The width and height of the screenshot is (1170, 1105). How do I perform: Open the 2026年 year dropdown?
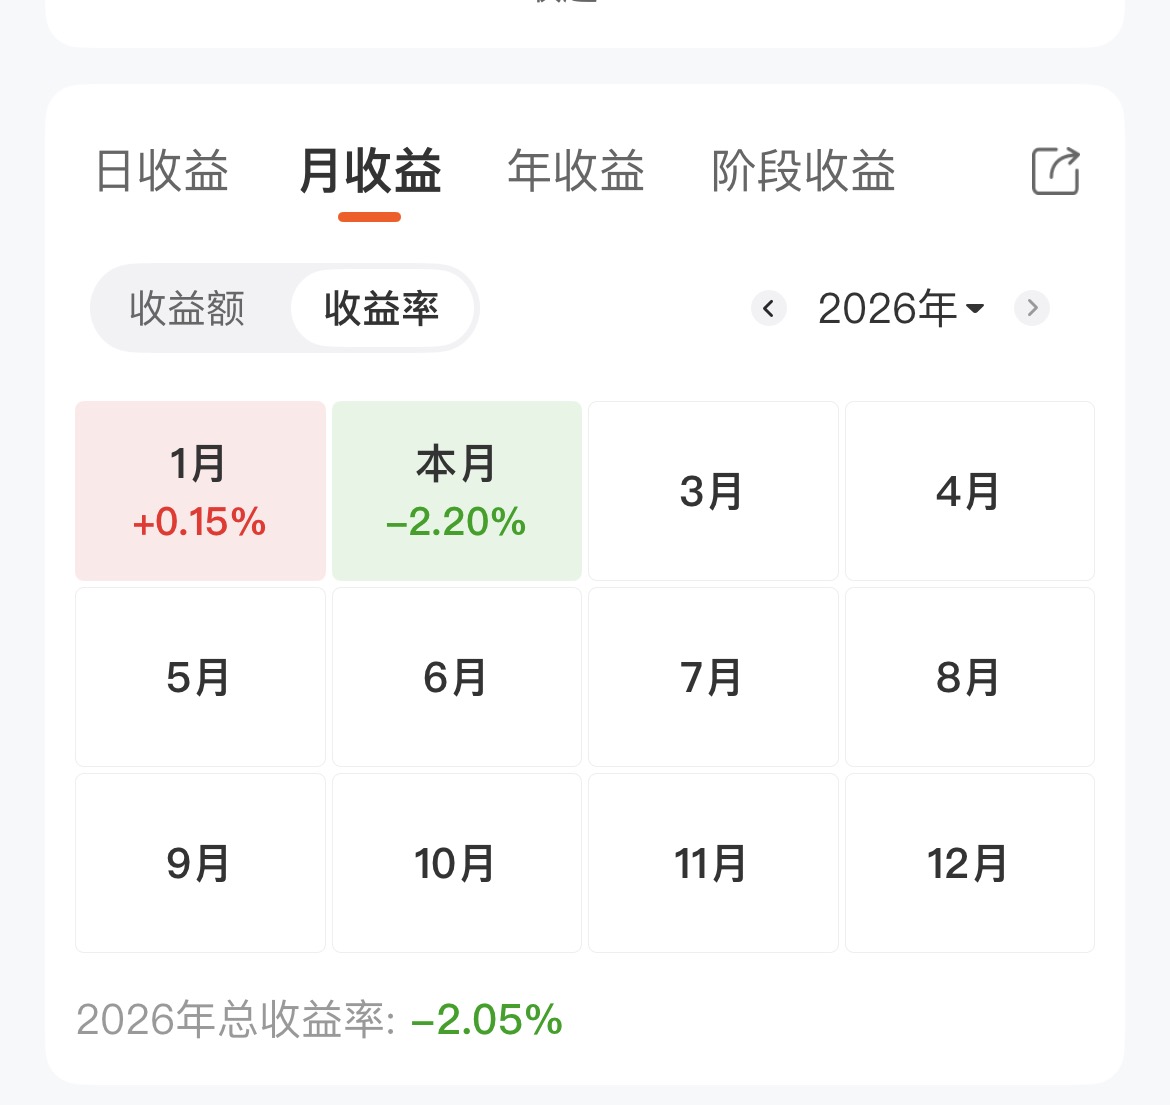pos(900,308)
